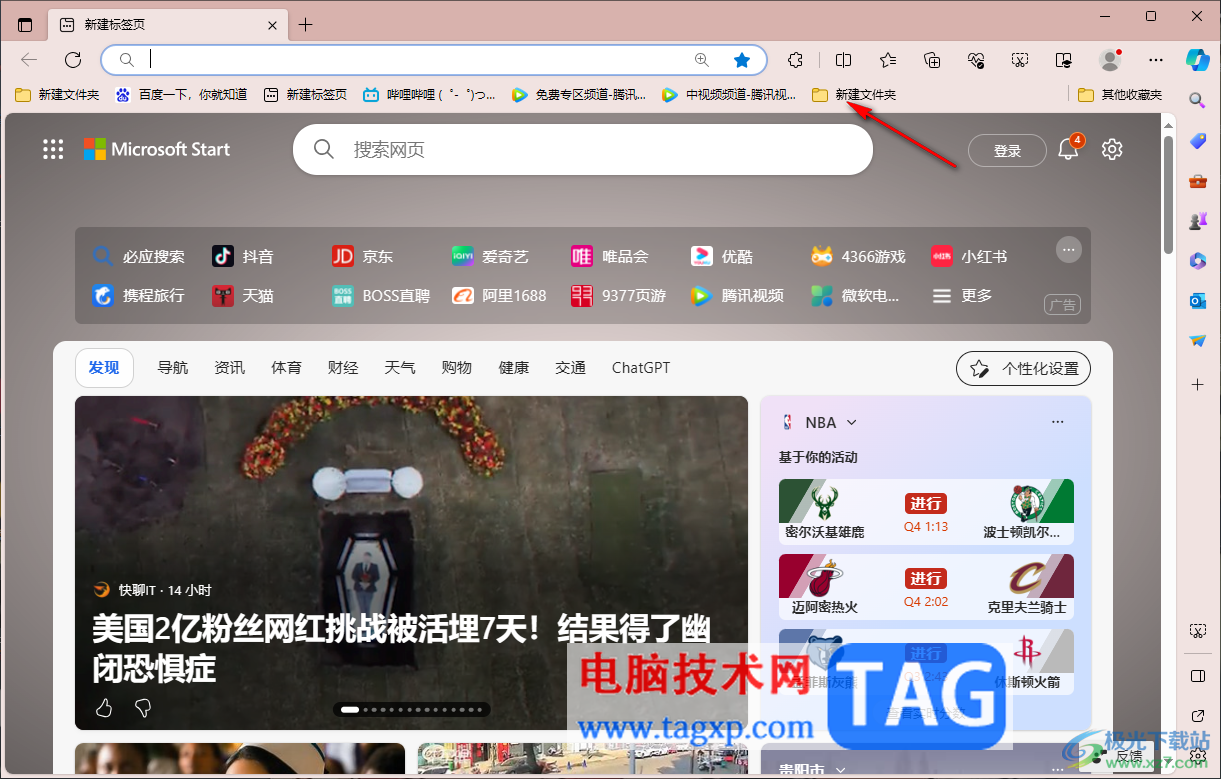Viewport: 1221px width, 779px height.
Task: Open sidebar Games chess icon
Action: coord(1197,221)
